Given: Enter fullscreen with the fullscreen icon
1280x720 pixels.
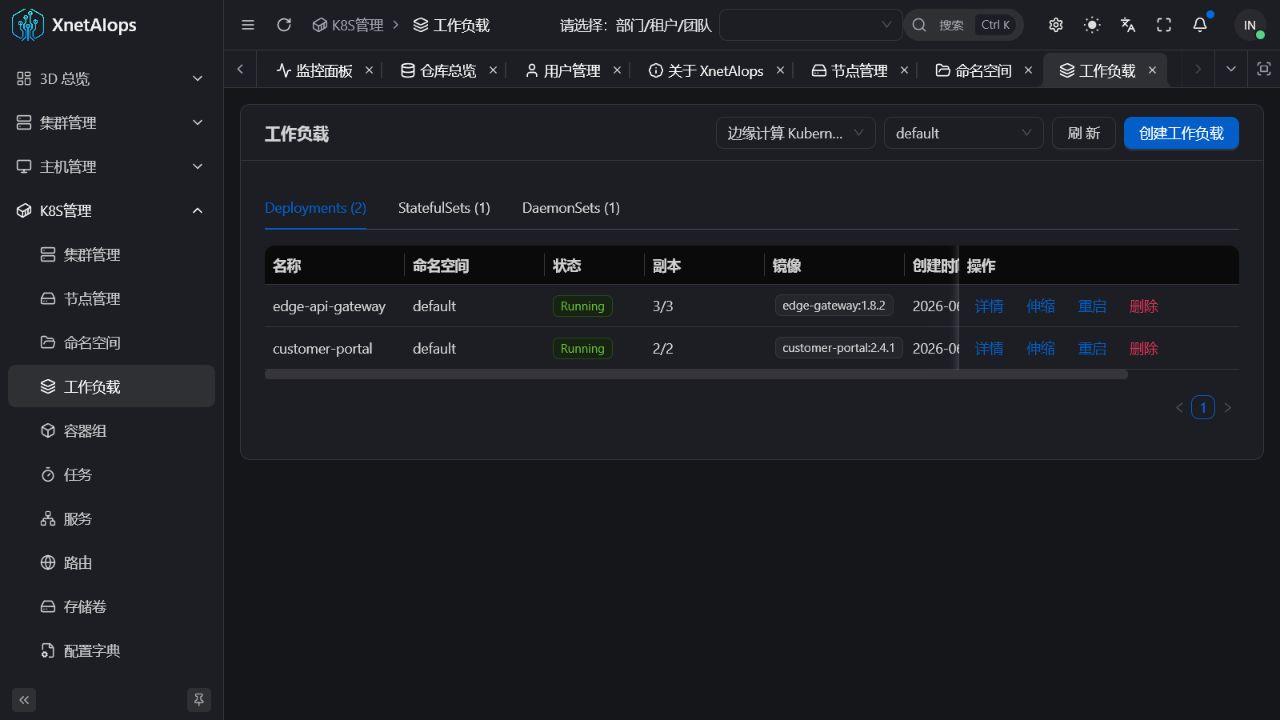Looking at the screenshot, I should click(x=1164, y=25).
